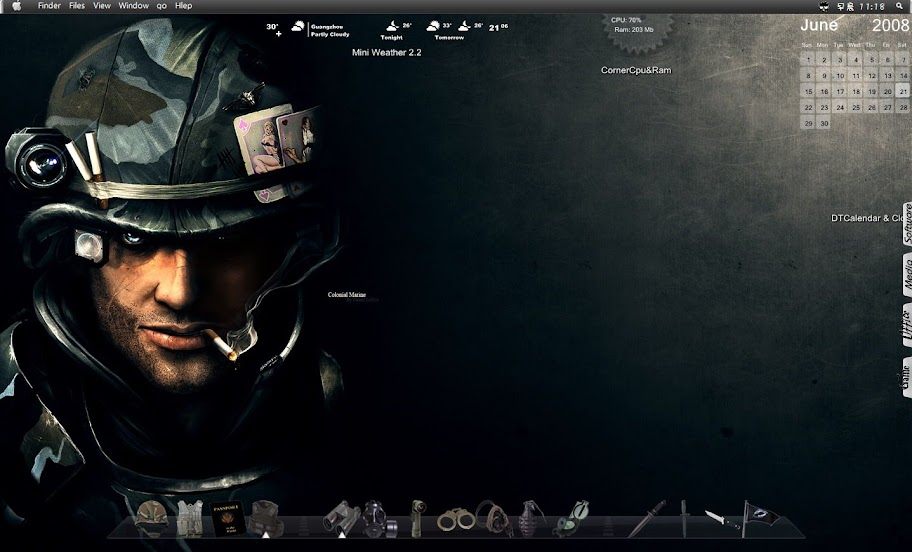Click the Spotlight search magnifier icon
912x552 pixels.
coord(899,6)
